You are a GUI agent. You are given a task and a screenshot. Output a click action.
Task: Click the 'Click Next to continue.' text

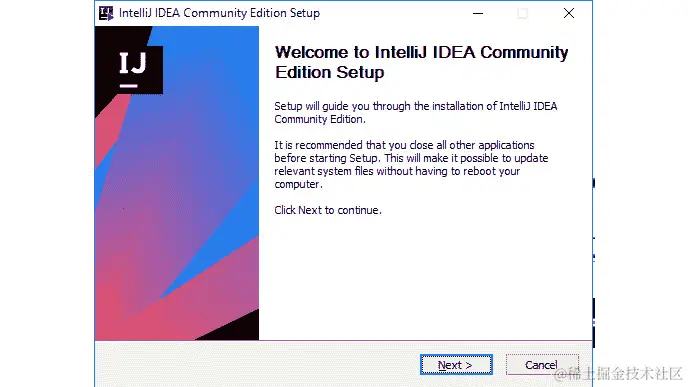click(328, 210)
